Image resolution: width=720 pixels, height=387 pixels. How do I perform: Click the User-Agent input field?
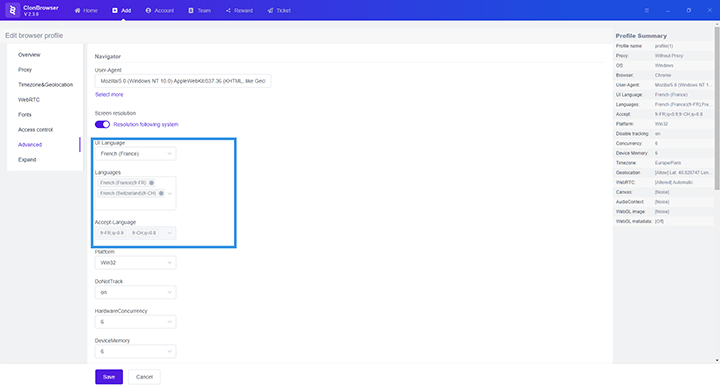pyautogui.click(x=183, y=81)
